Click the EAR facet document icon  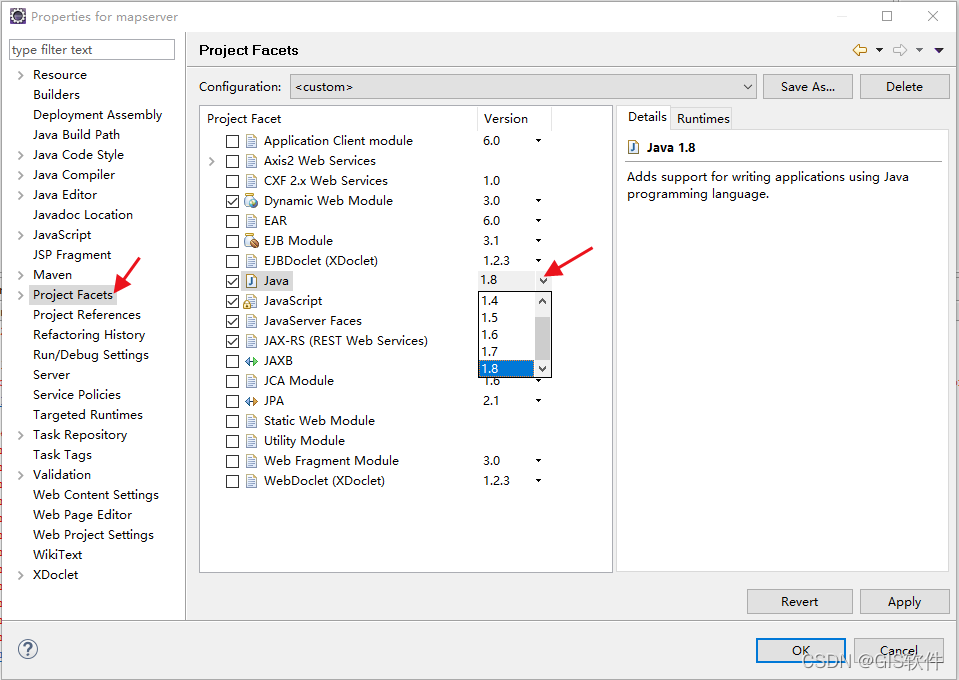(x=251, y=221)
